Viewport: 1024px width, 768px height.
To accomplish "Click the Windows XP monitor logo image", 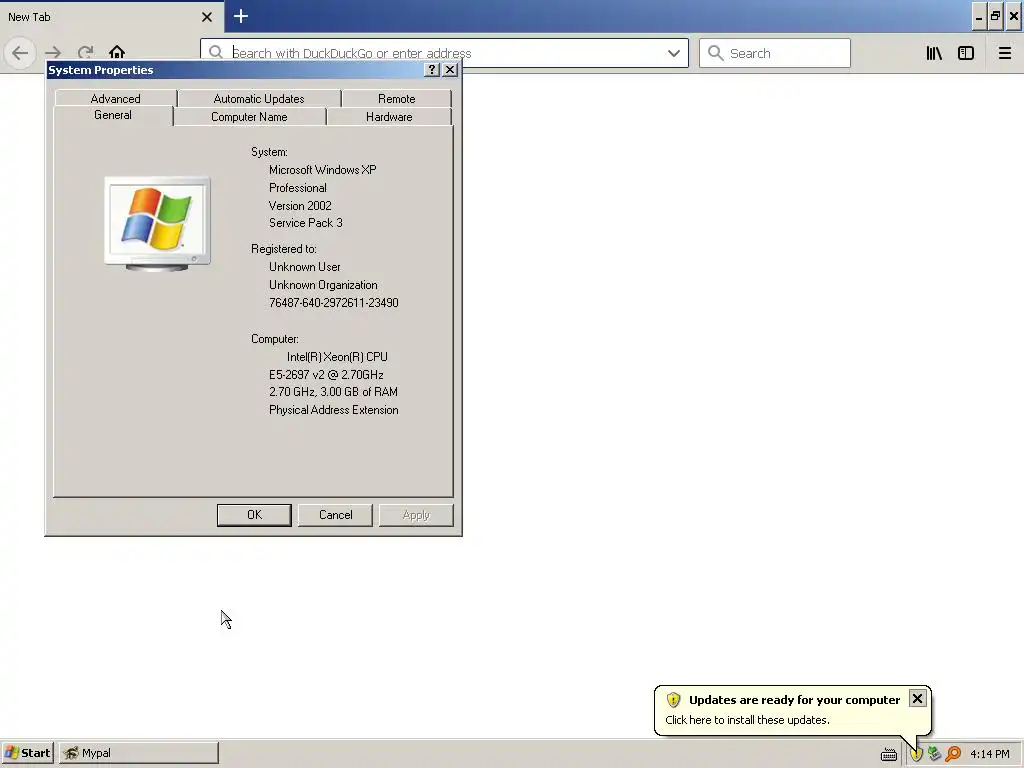I will [157, 223].
